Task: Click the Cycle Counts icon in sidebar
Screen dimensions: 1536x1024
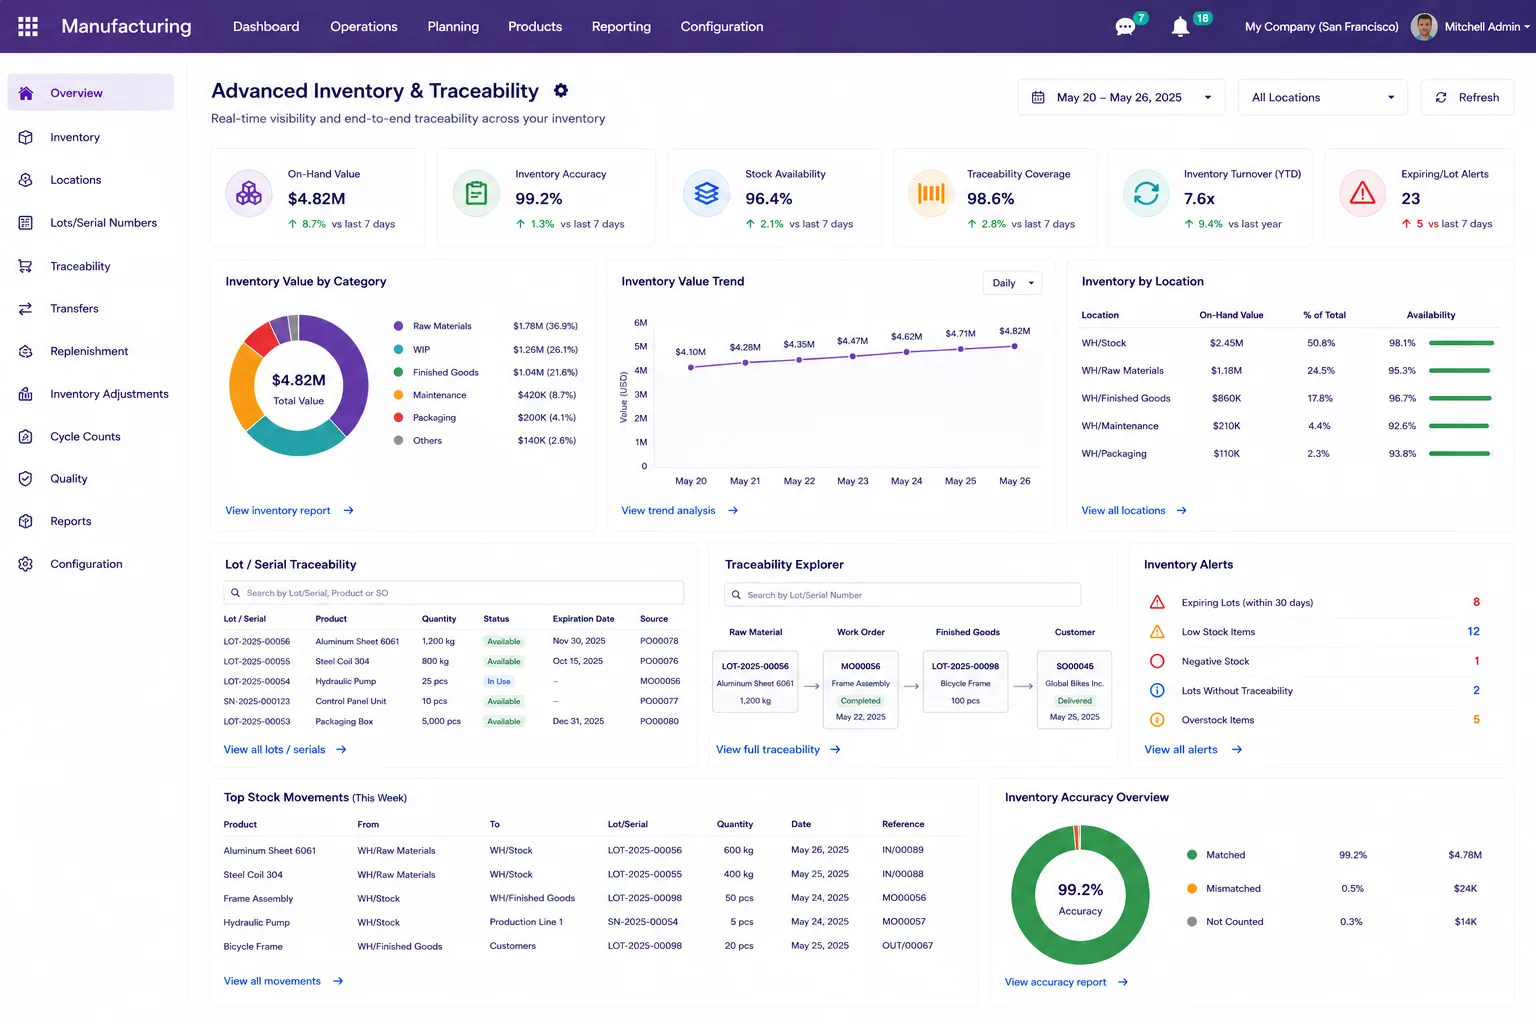Action: [x=26, y=437]
